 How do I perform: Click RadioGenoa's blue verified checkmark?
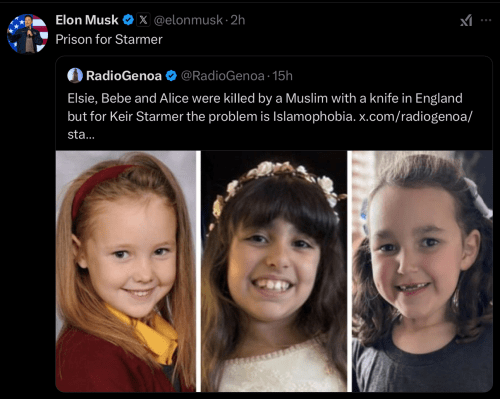point(171,76)
